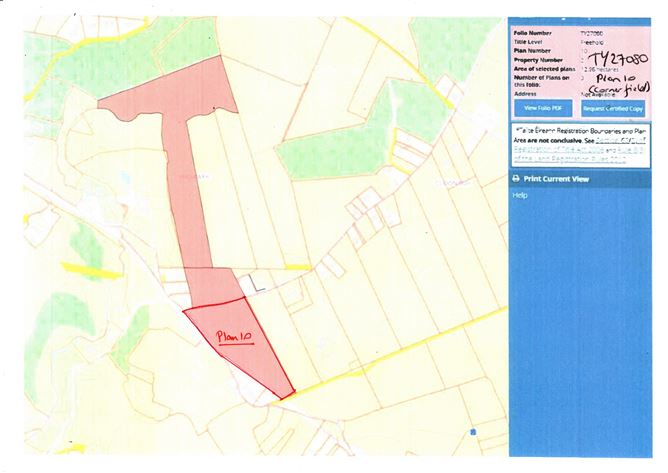668x473 pixels.
Task: Click the View Folio PDF button
Action: click(x=543, y=107)
